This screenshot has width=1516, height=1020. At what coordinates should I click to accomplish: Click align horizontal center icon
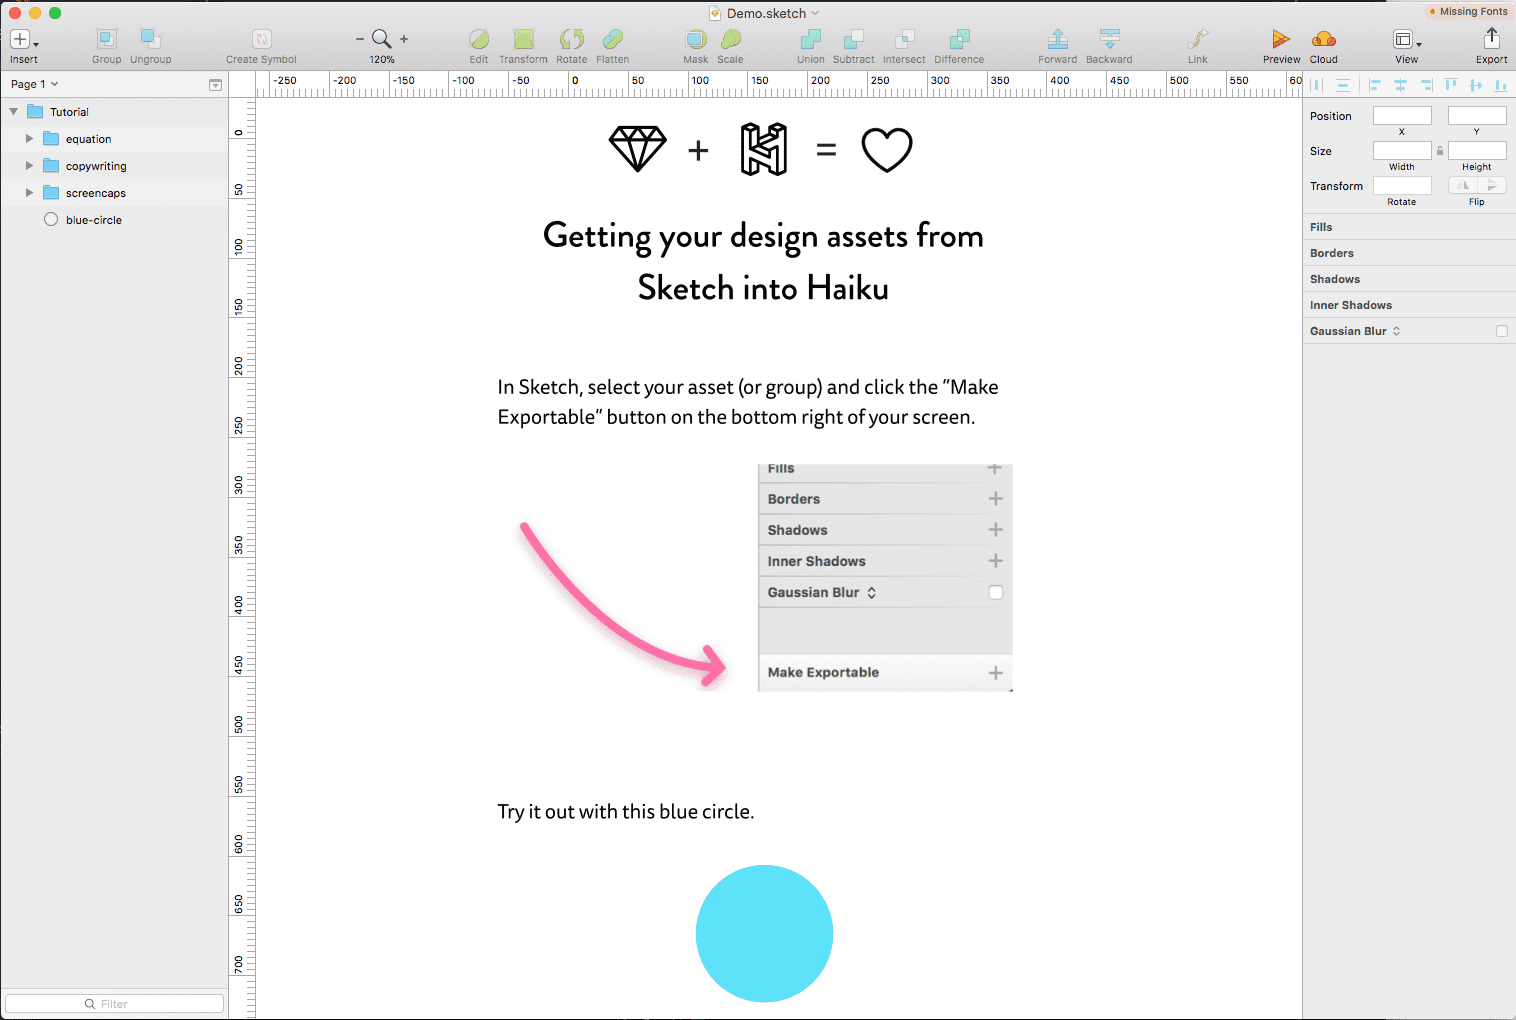(x=1400, y=85)
